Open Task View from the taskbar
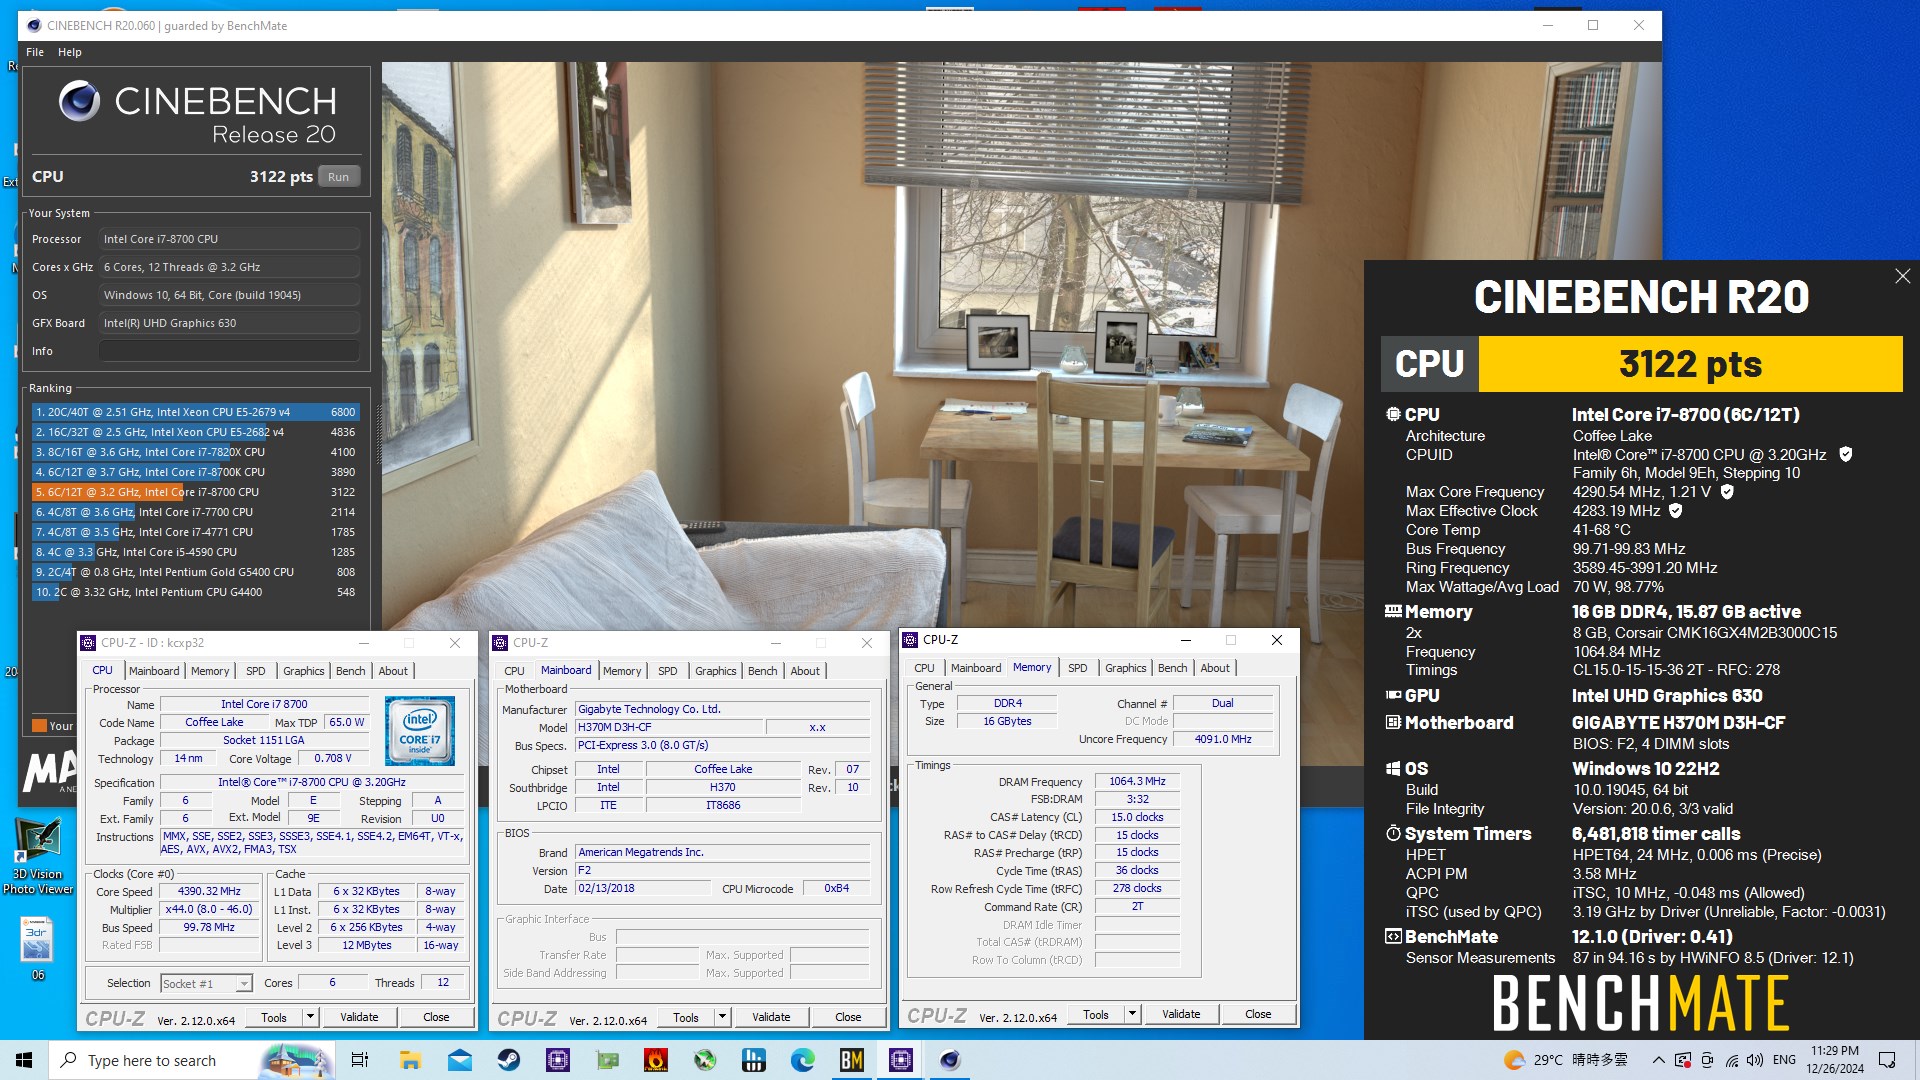 (x=360, y=1060)
